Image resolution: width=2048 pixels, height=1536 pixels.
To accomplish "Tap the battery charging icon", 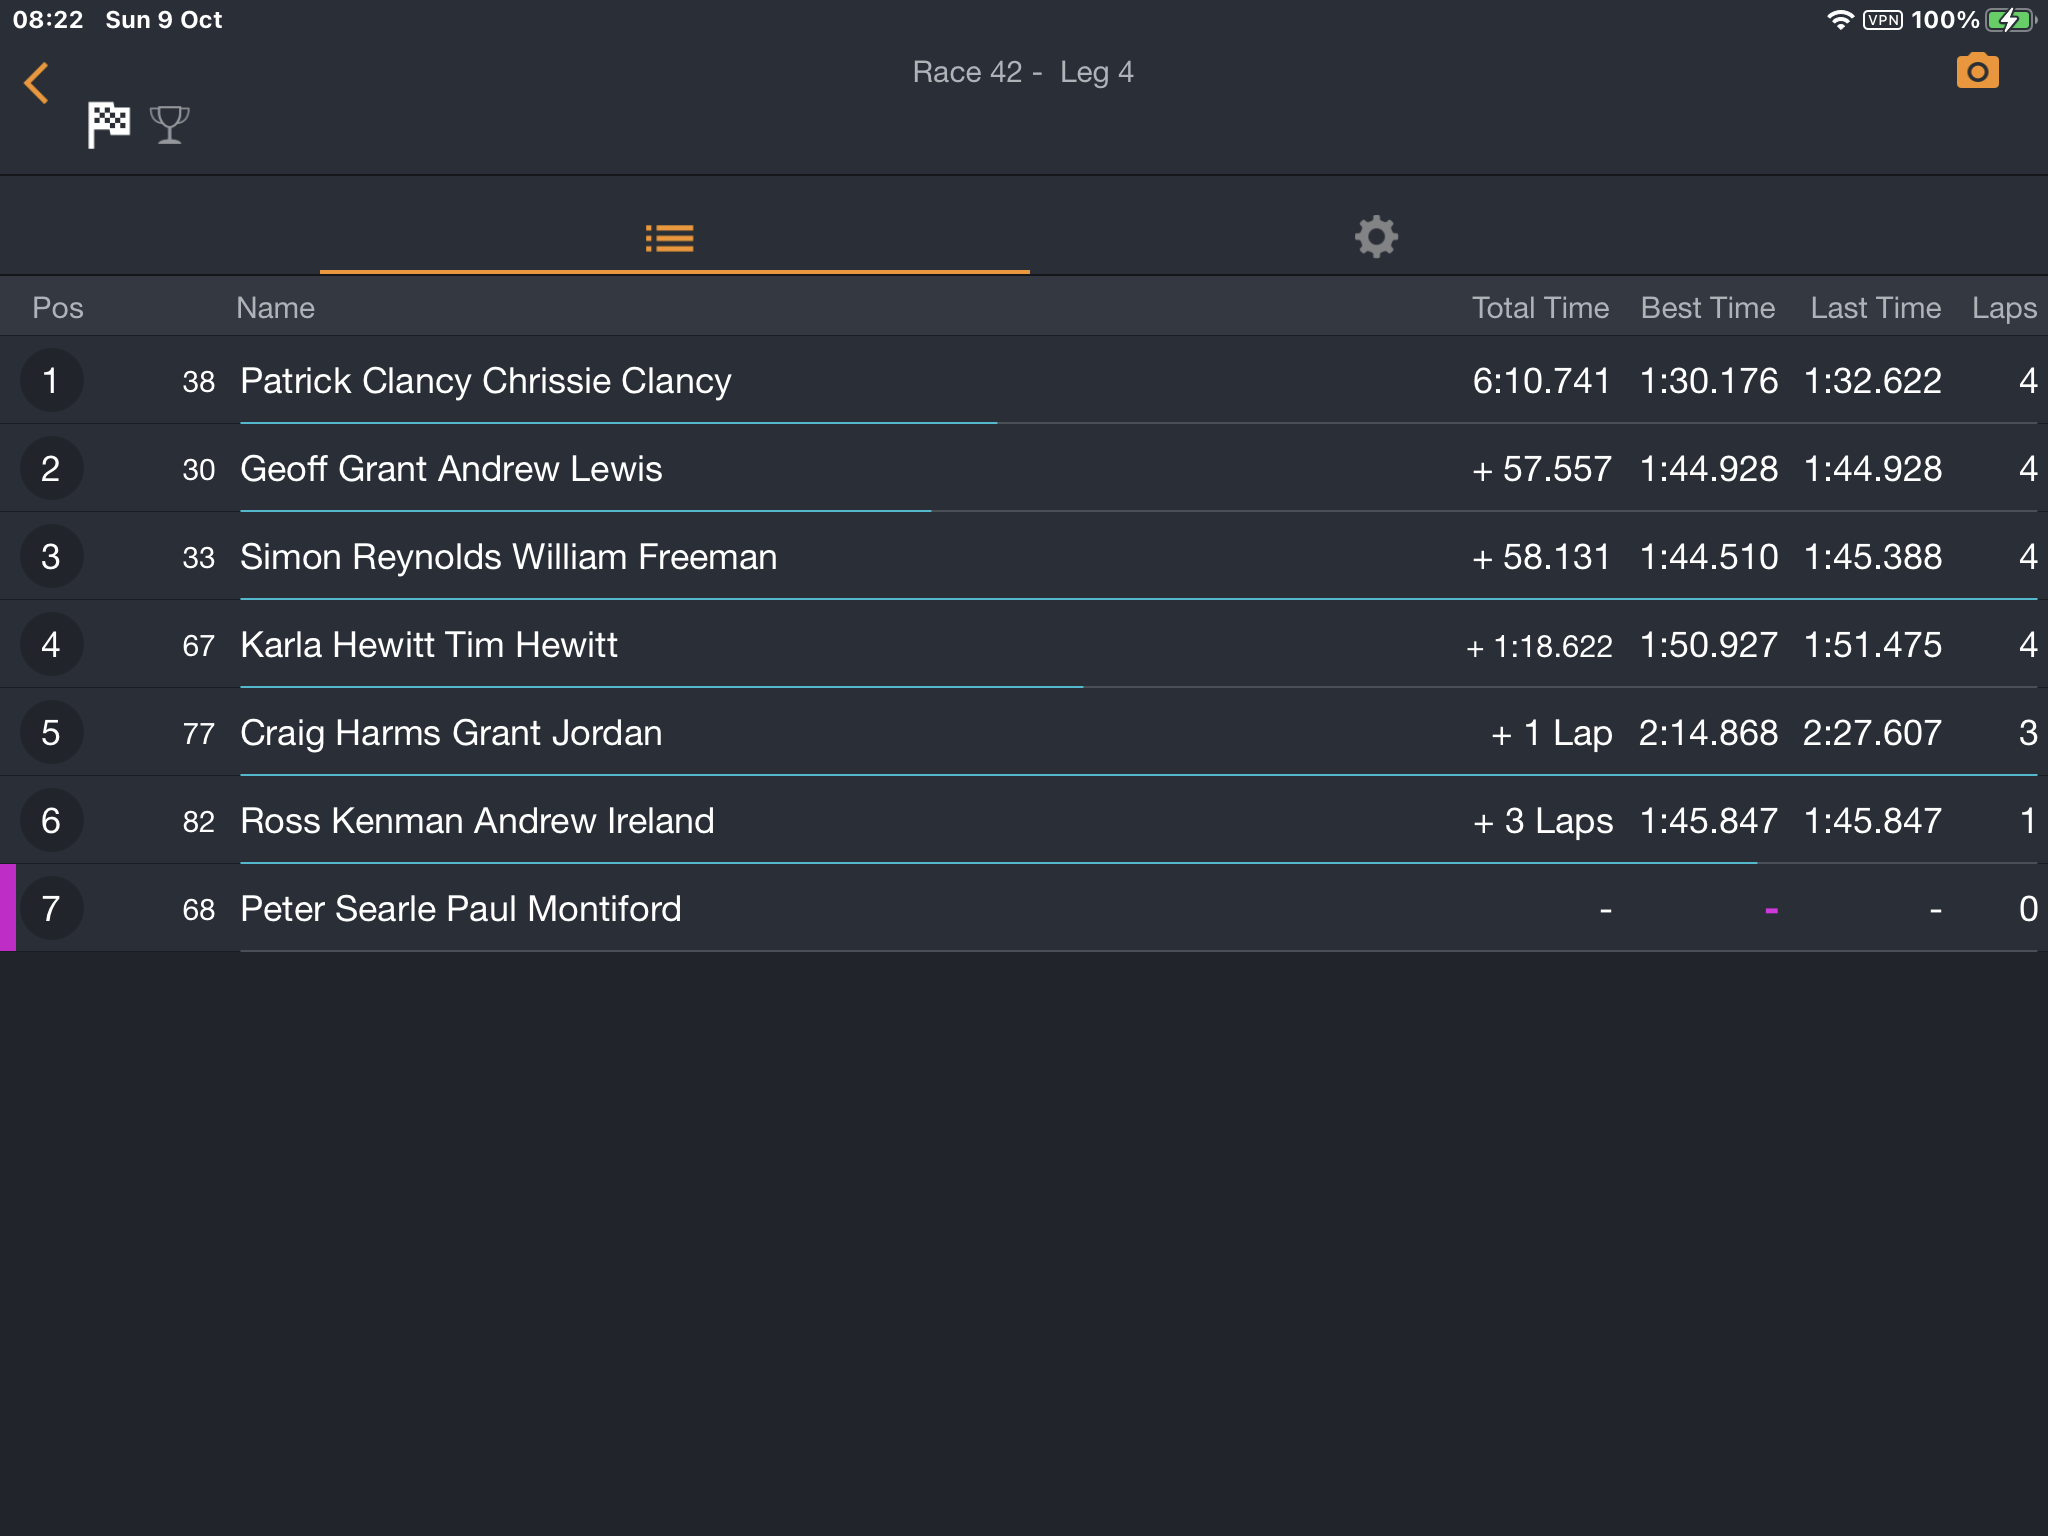I will tap(2010, 20).
